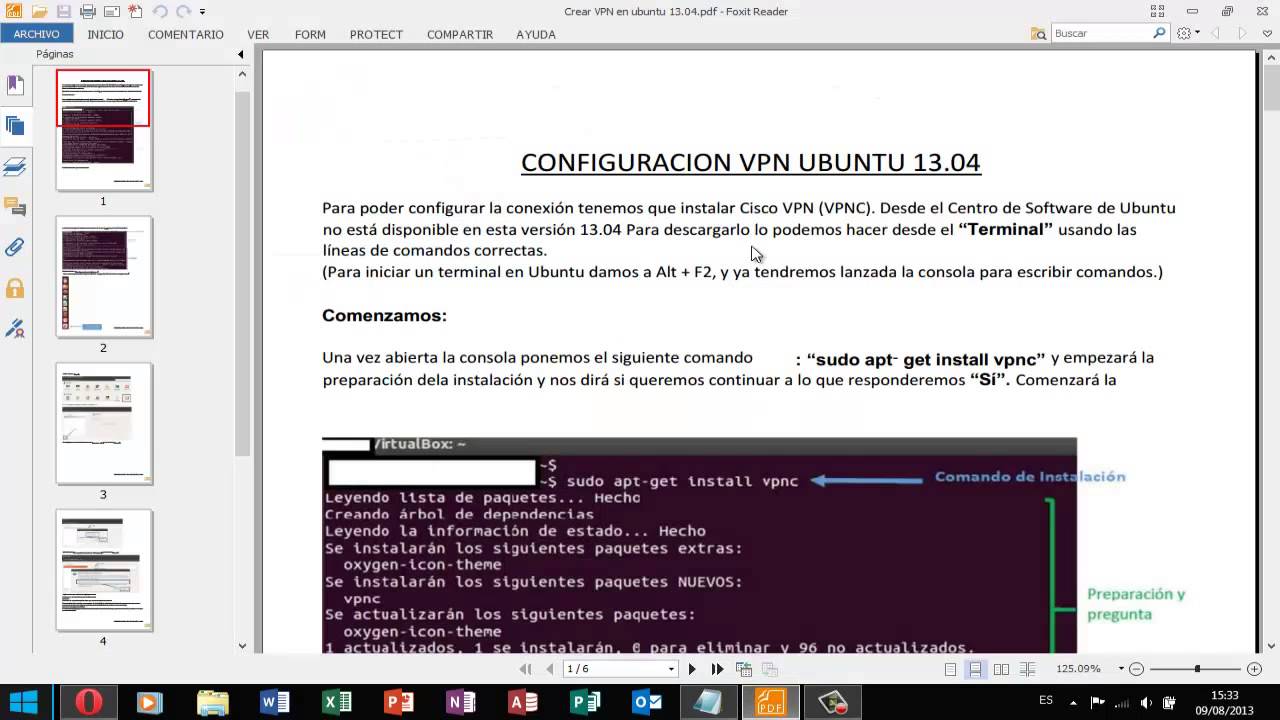Open the Security lock panel icon
The width and height of the screenshot is (1280, 720).
[15, 288]
